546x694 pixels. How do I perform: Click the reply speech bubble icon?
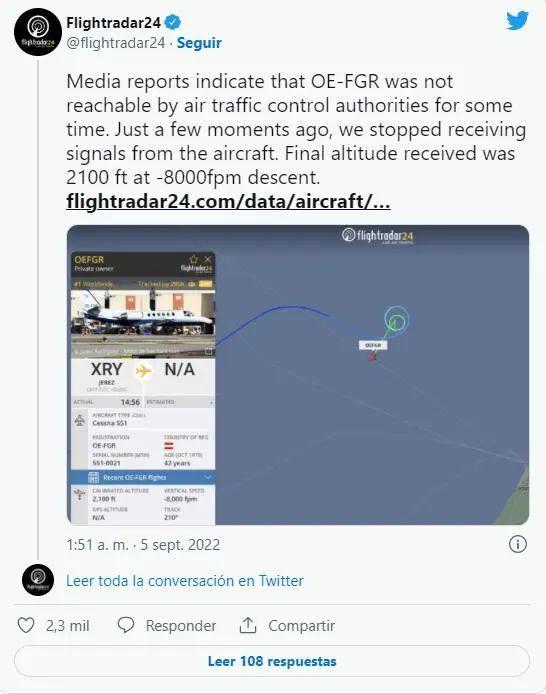click(126, 625)
